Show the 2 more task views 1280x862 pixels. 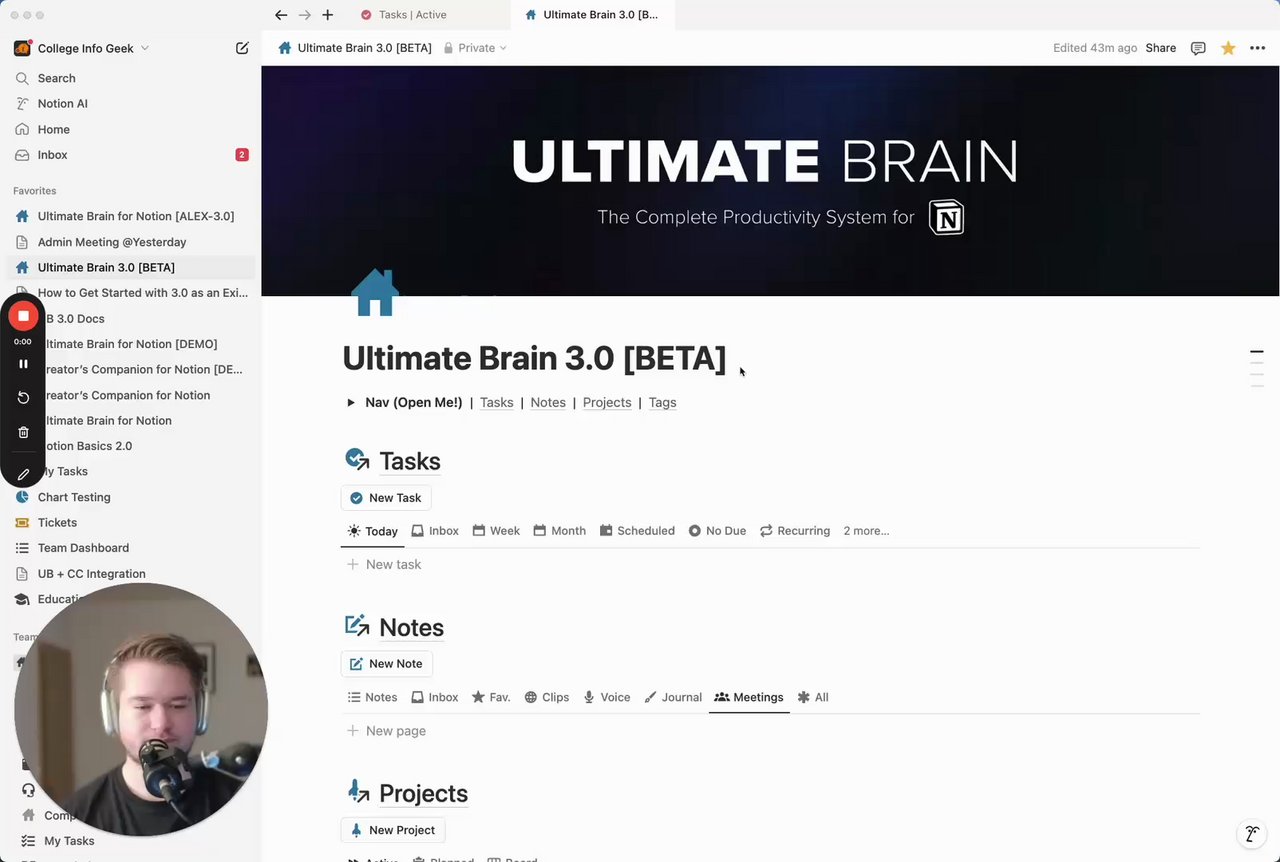[866, 531]
